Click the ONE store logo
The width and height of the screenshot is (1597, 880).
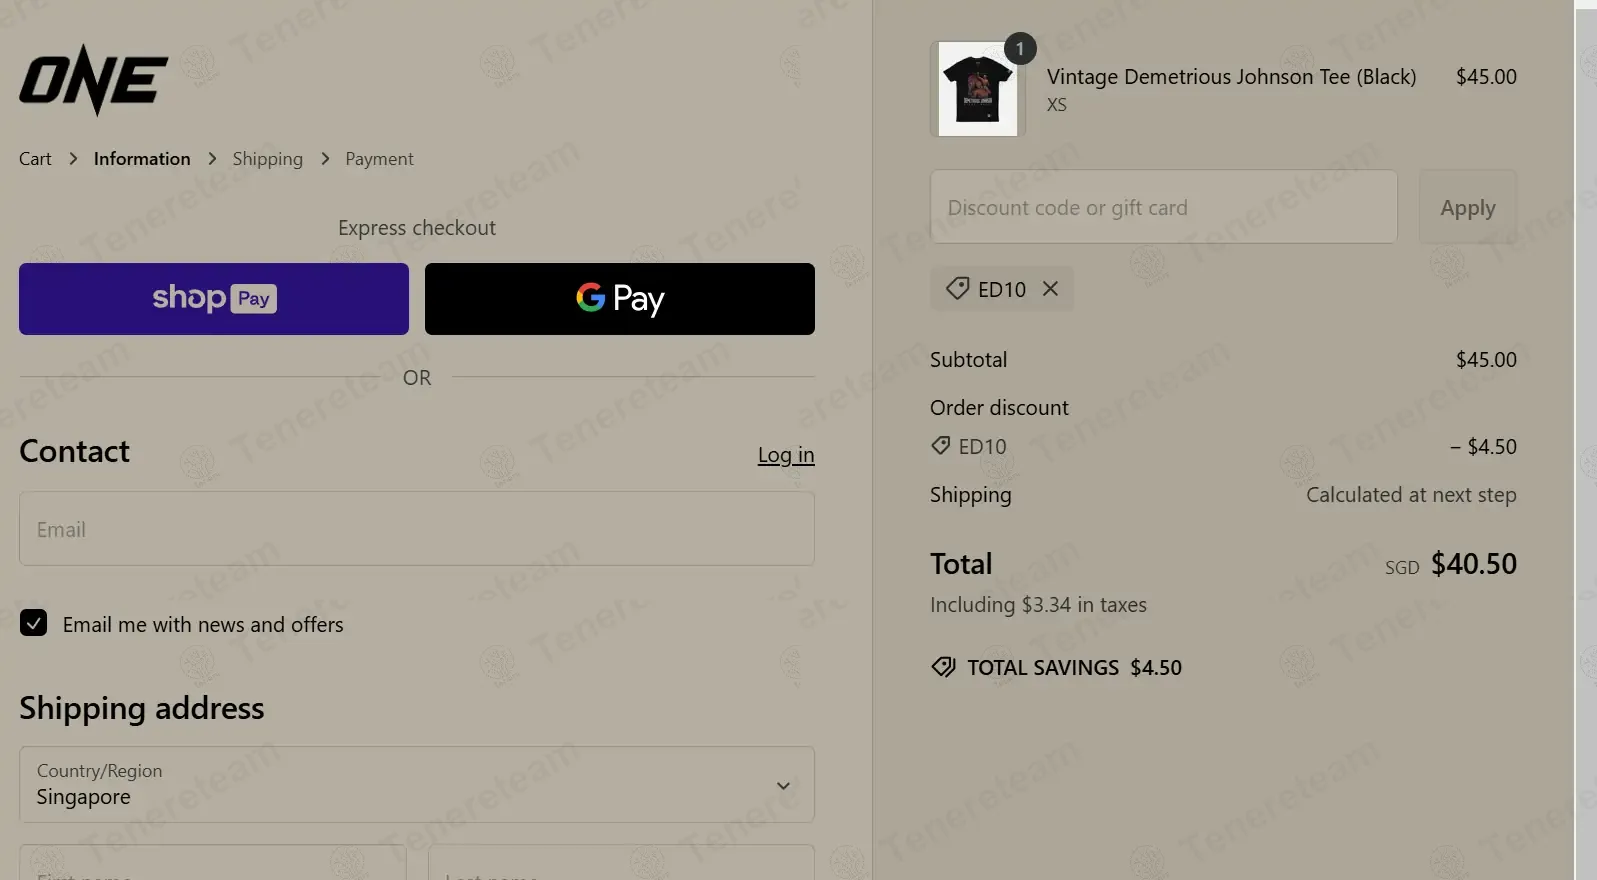93,80
